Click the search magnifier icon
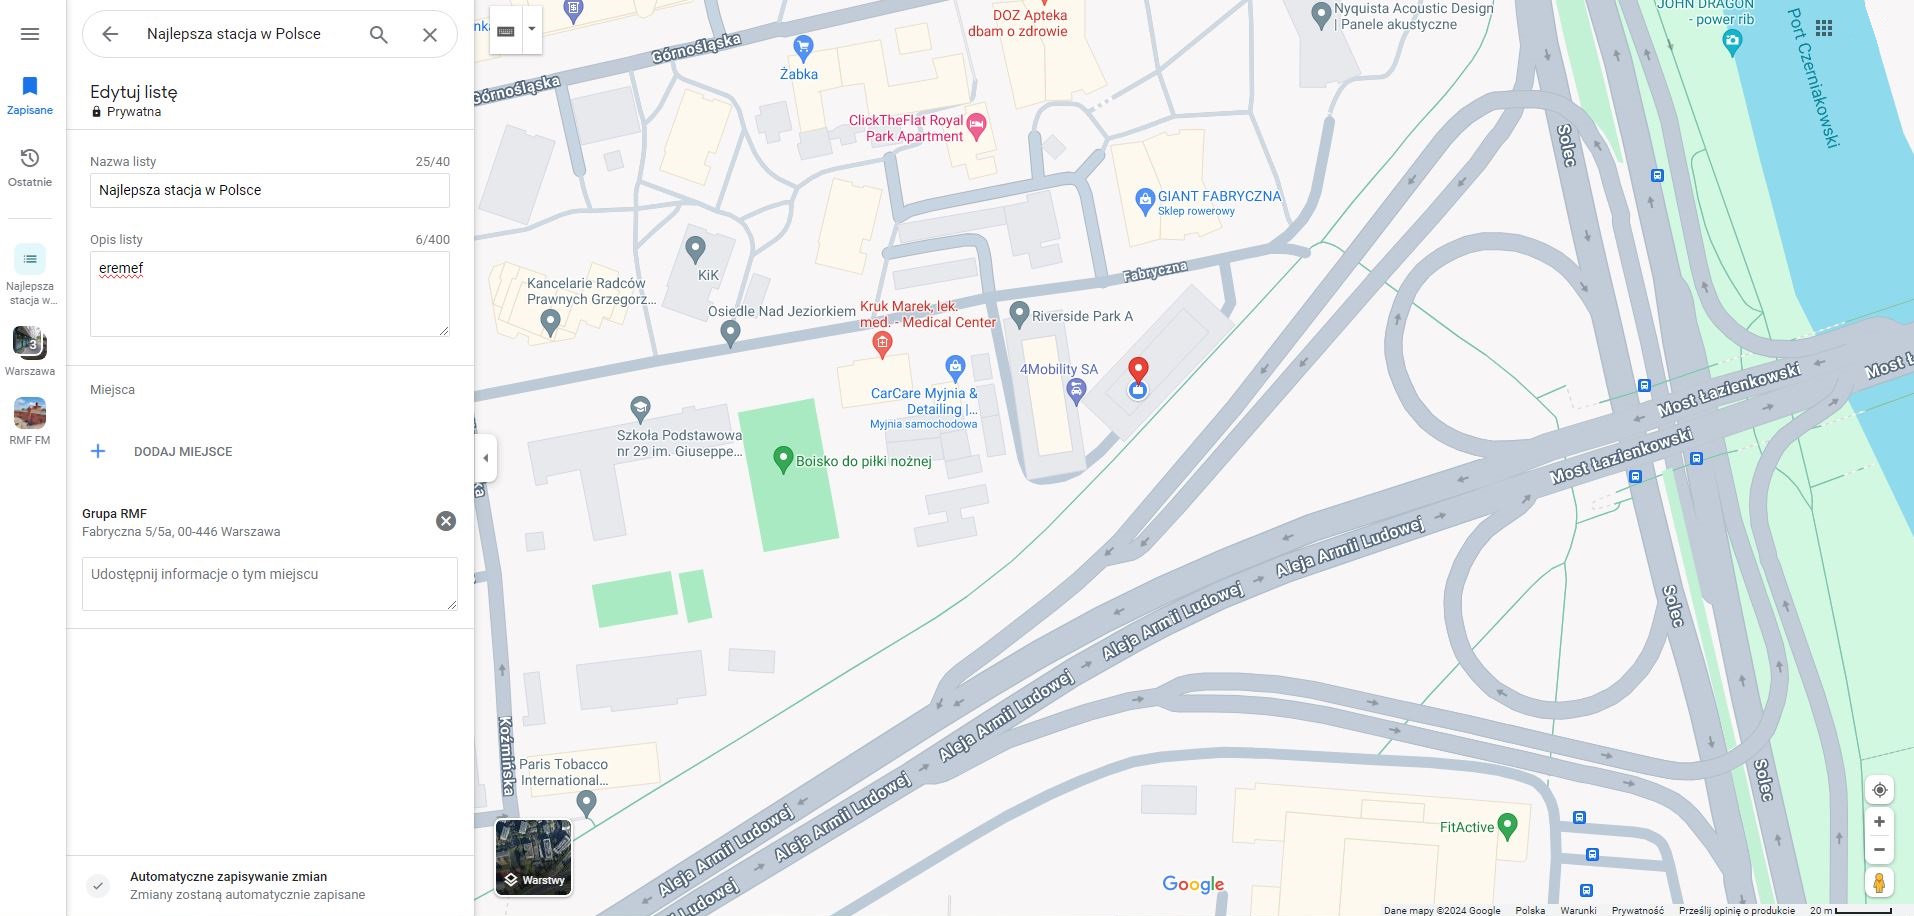1914x916 pixels. tap(379, 34)
